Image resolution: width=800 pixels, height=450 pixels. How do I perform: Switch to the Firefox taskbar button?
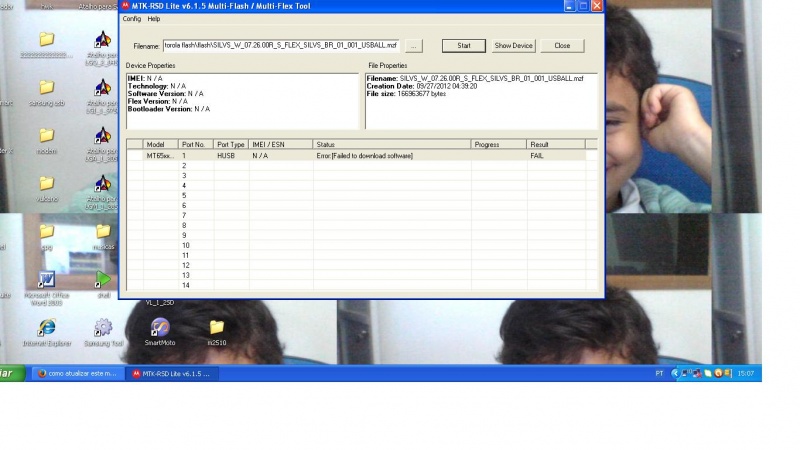(x=78, y=373)
